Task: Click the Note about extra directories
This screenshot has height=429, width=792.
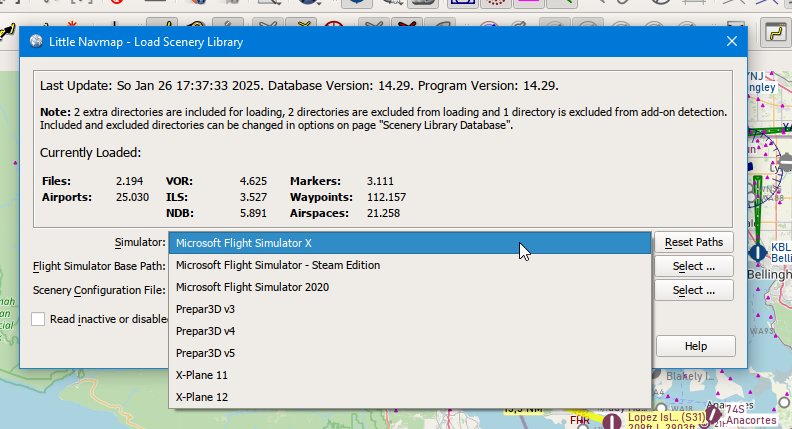Action: pyautogui.click(x=383, y=119)
